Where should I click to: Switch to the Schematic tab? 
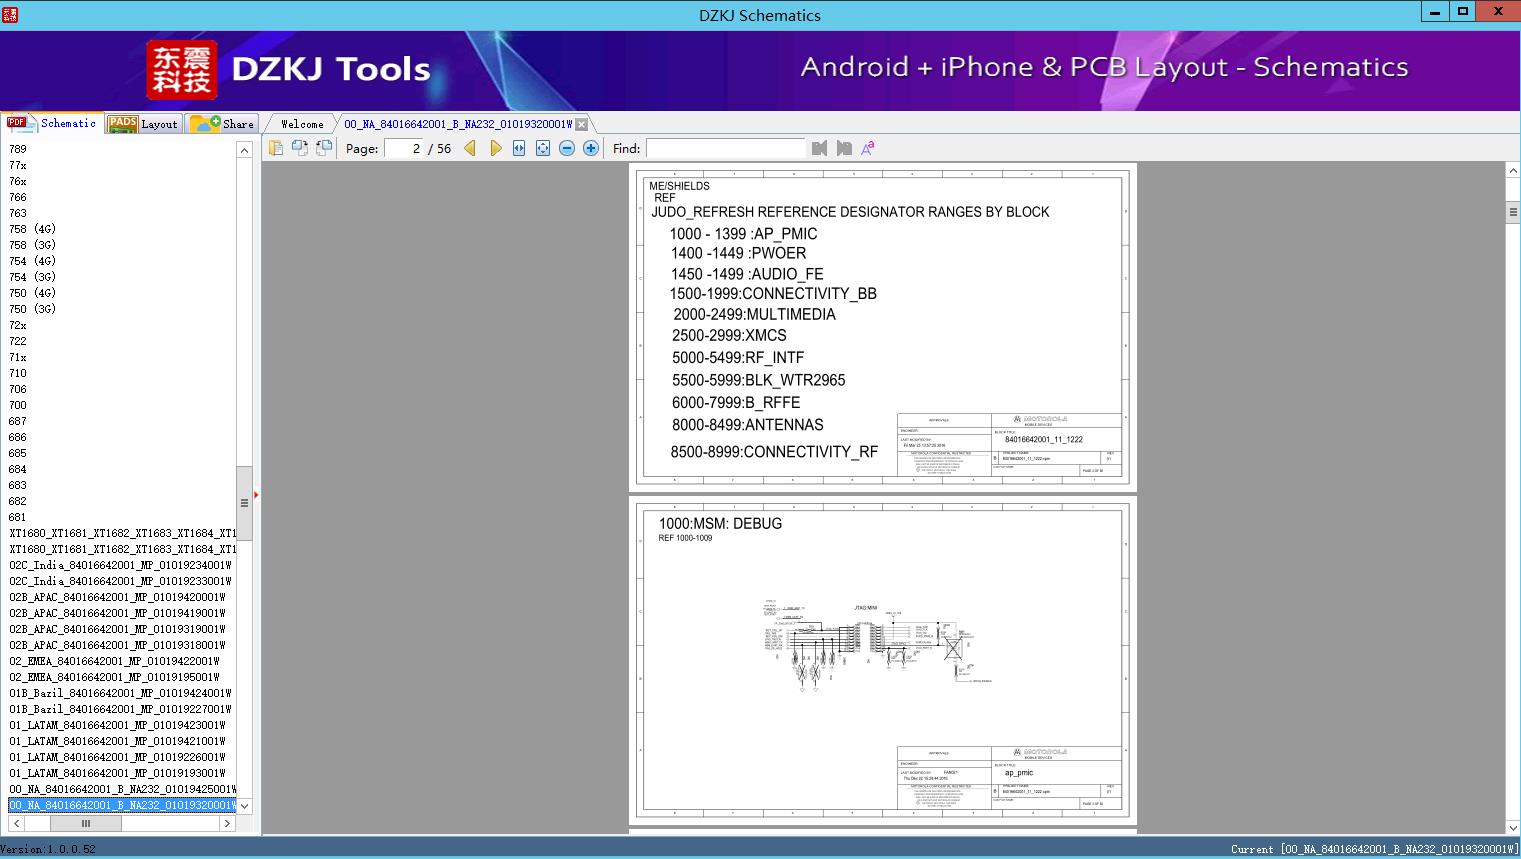coord(52,123)
